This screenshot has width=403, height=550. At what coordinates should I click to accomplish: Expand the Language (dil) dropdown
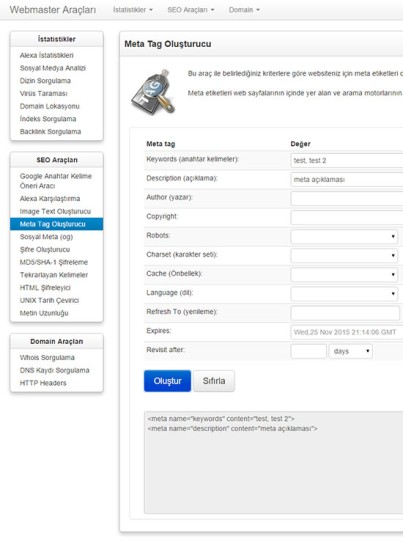coord(344,294)
